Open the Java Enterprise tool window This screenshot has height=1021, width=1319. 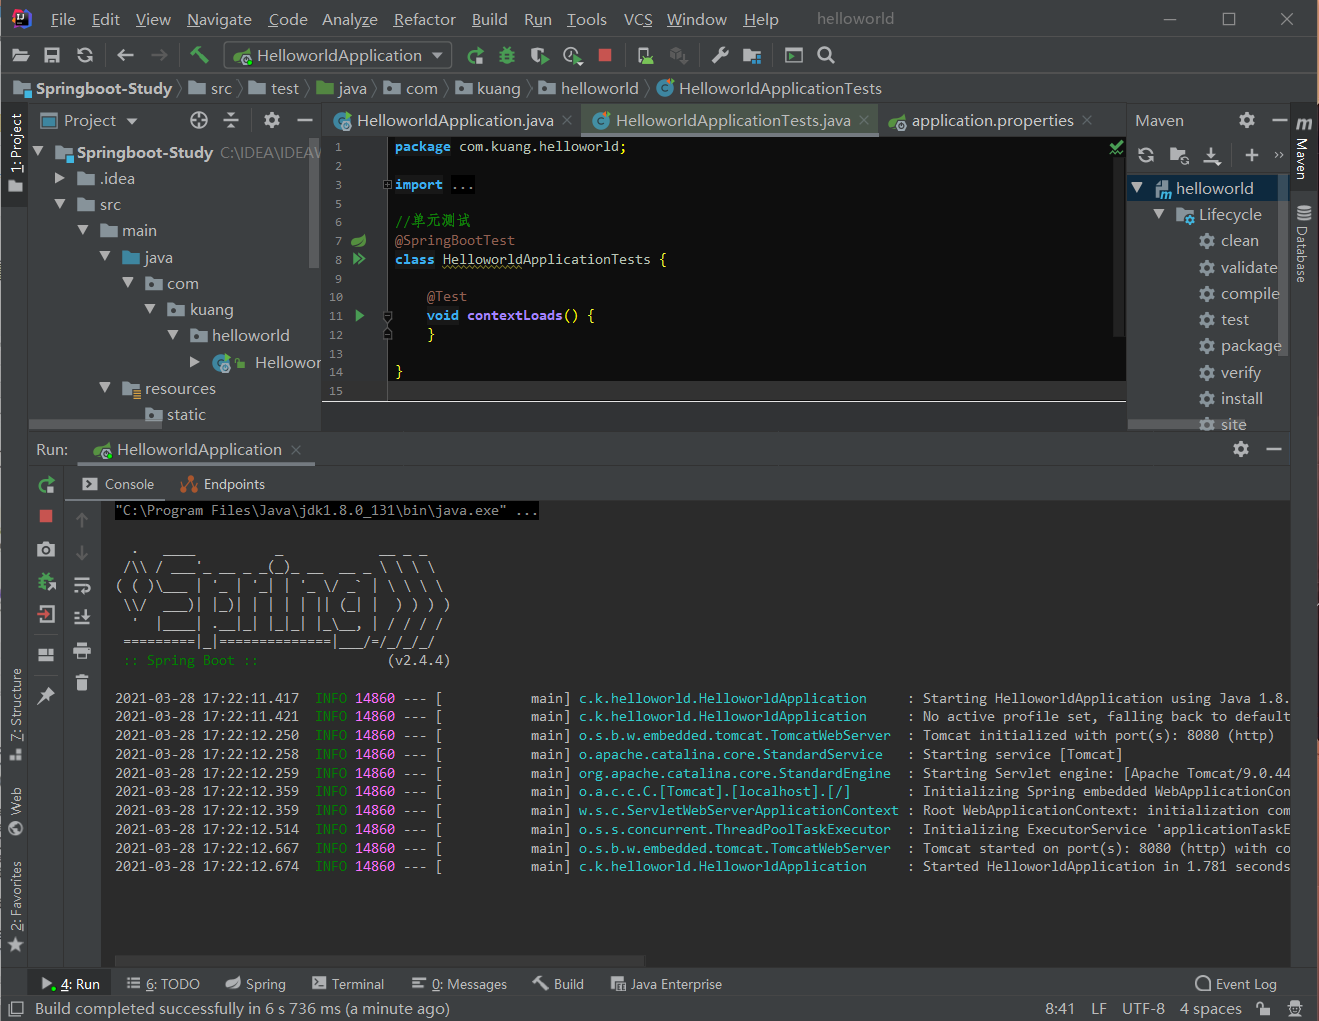(666, 984)
